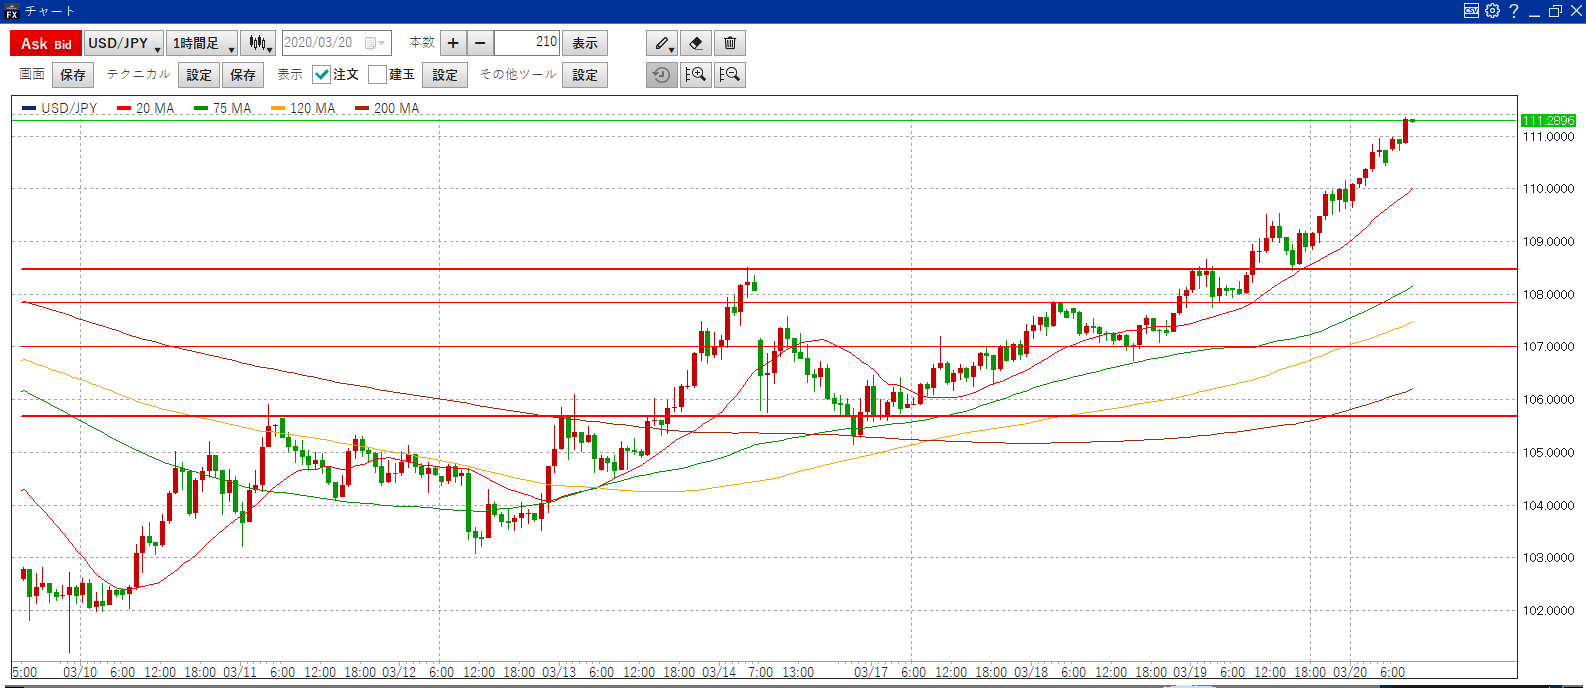This screenshot has height=688, width=1586.
Task: Click the 111.0000 price axis label
Action: (x=1548, y=136)
